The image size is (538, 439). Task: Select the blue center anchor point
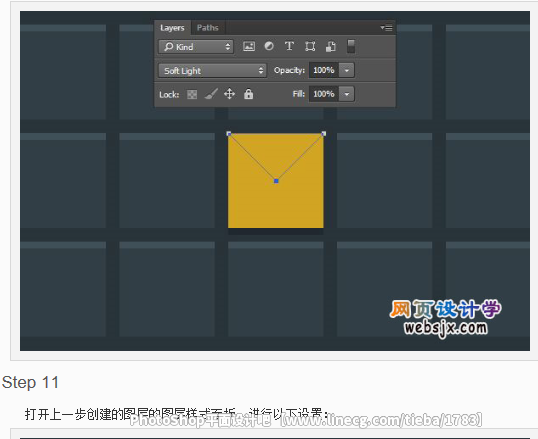276,181
